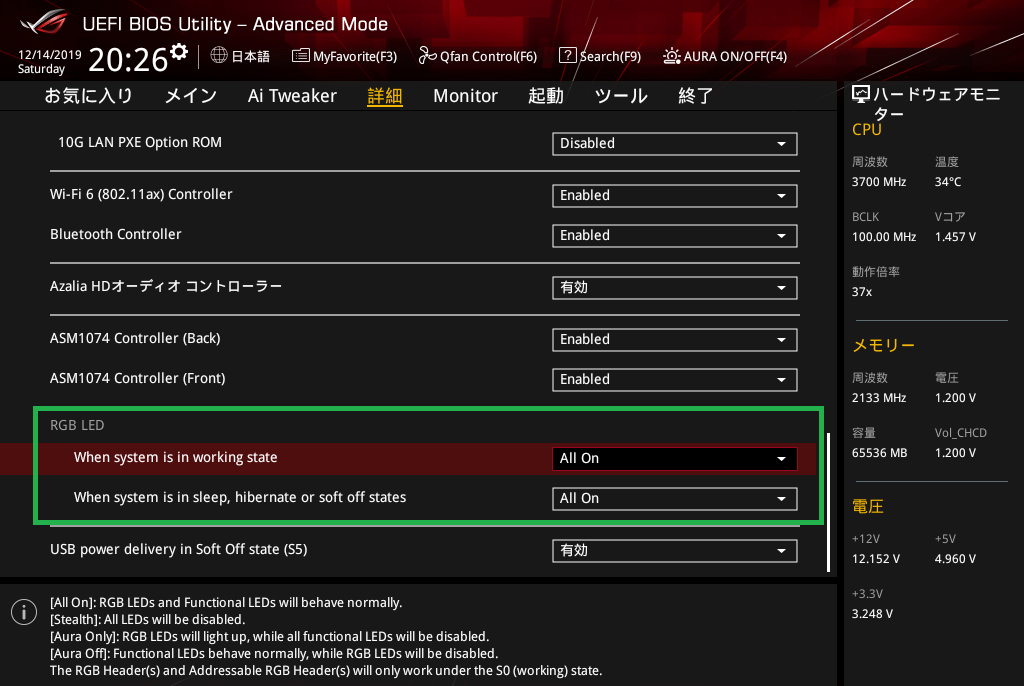Expand USB power delivery S5 dropdown
This screenshot has height=686, width=1024.
point(675,551)
